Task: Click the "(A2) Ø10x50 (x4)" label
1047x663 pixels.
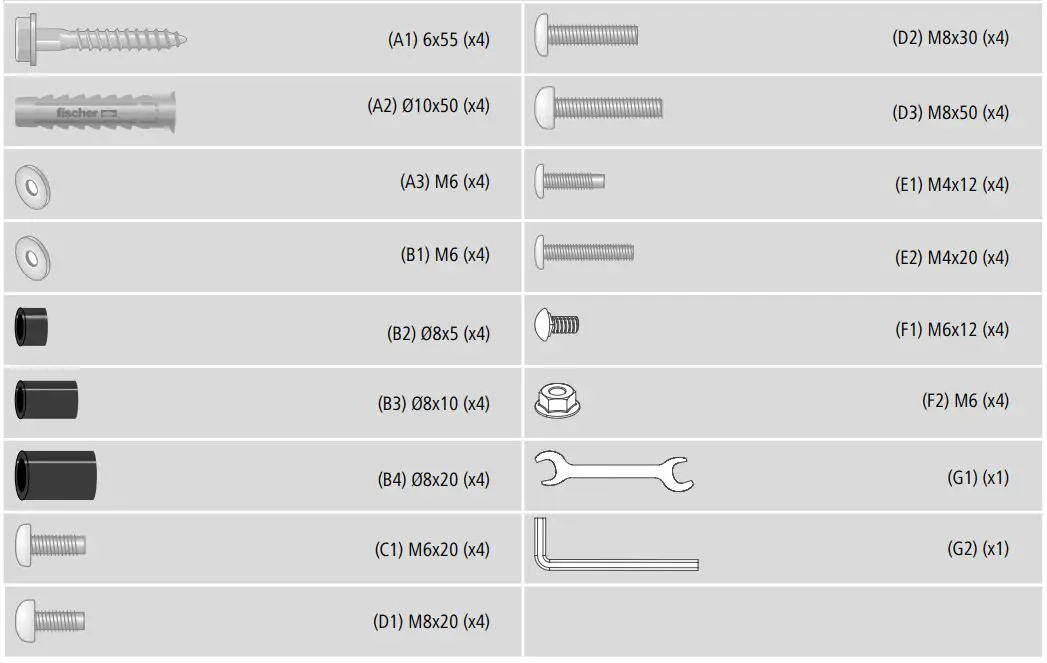Action: point(428,106)
